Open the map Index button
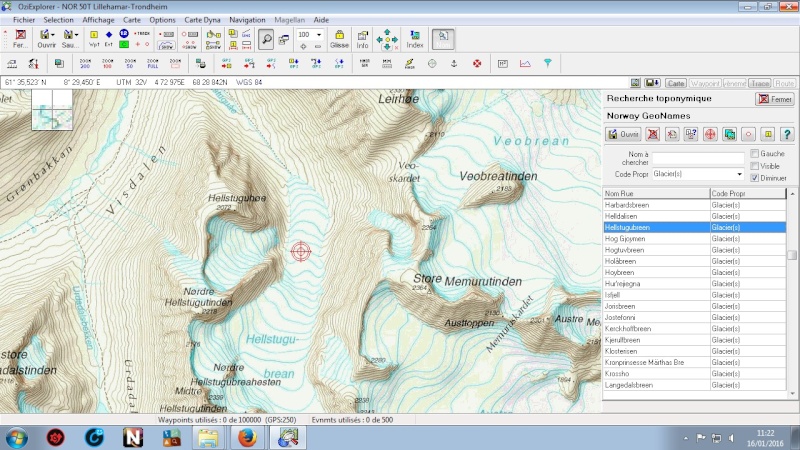 coord(415,39)
